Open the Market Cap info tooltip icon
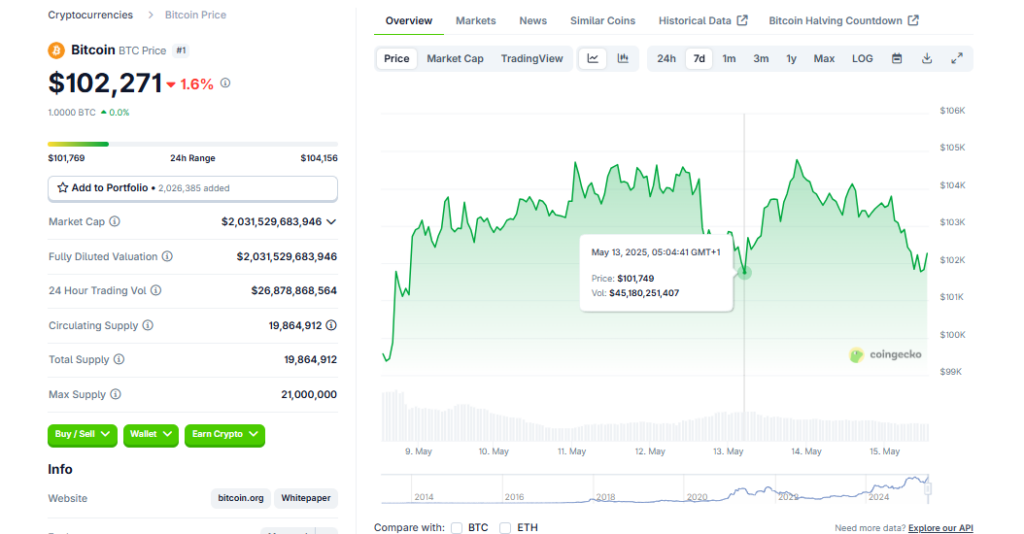The width and height of the screenshot is (1024, 534). tap(114, 221)
